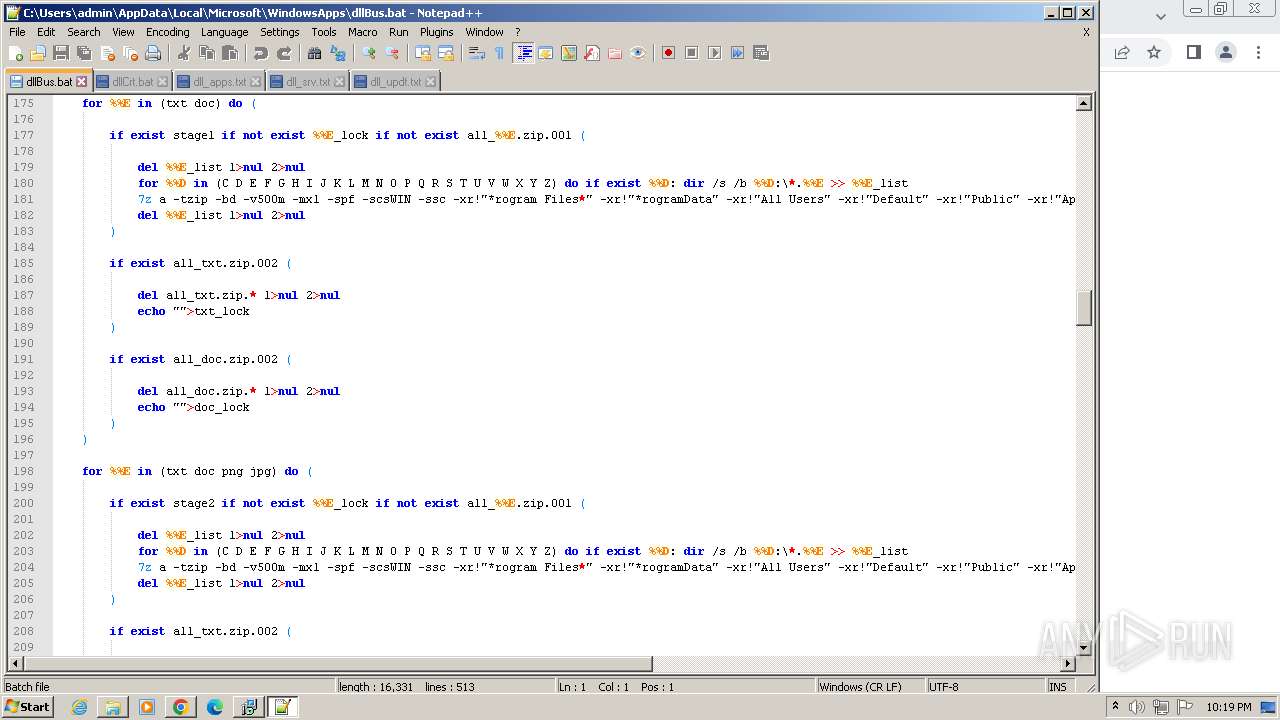The image size is (1280, 720).
Task: Click the Save All toolbar icon
Action: (84, 53)
